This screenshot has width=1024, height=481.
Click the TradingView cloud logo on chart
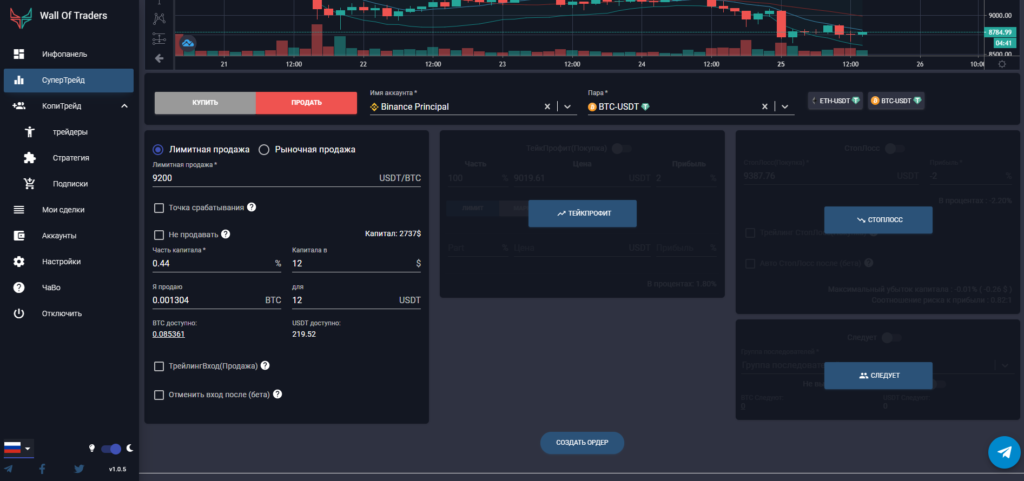pos(187,43)
